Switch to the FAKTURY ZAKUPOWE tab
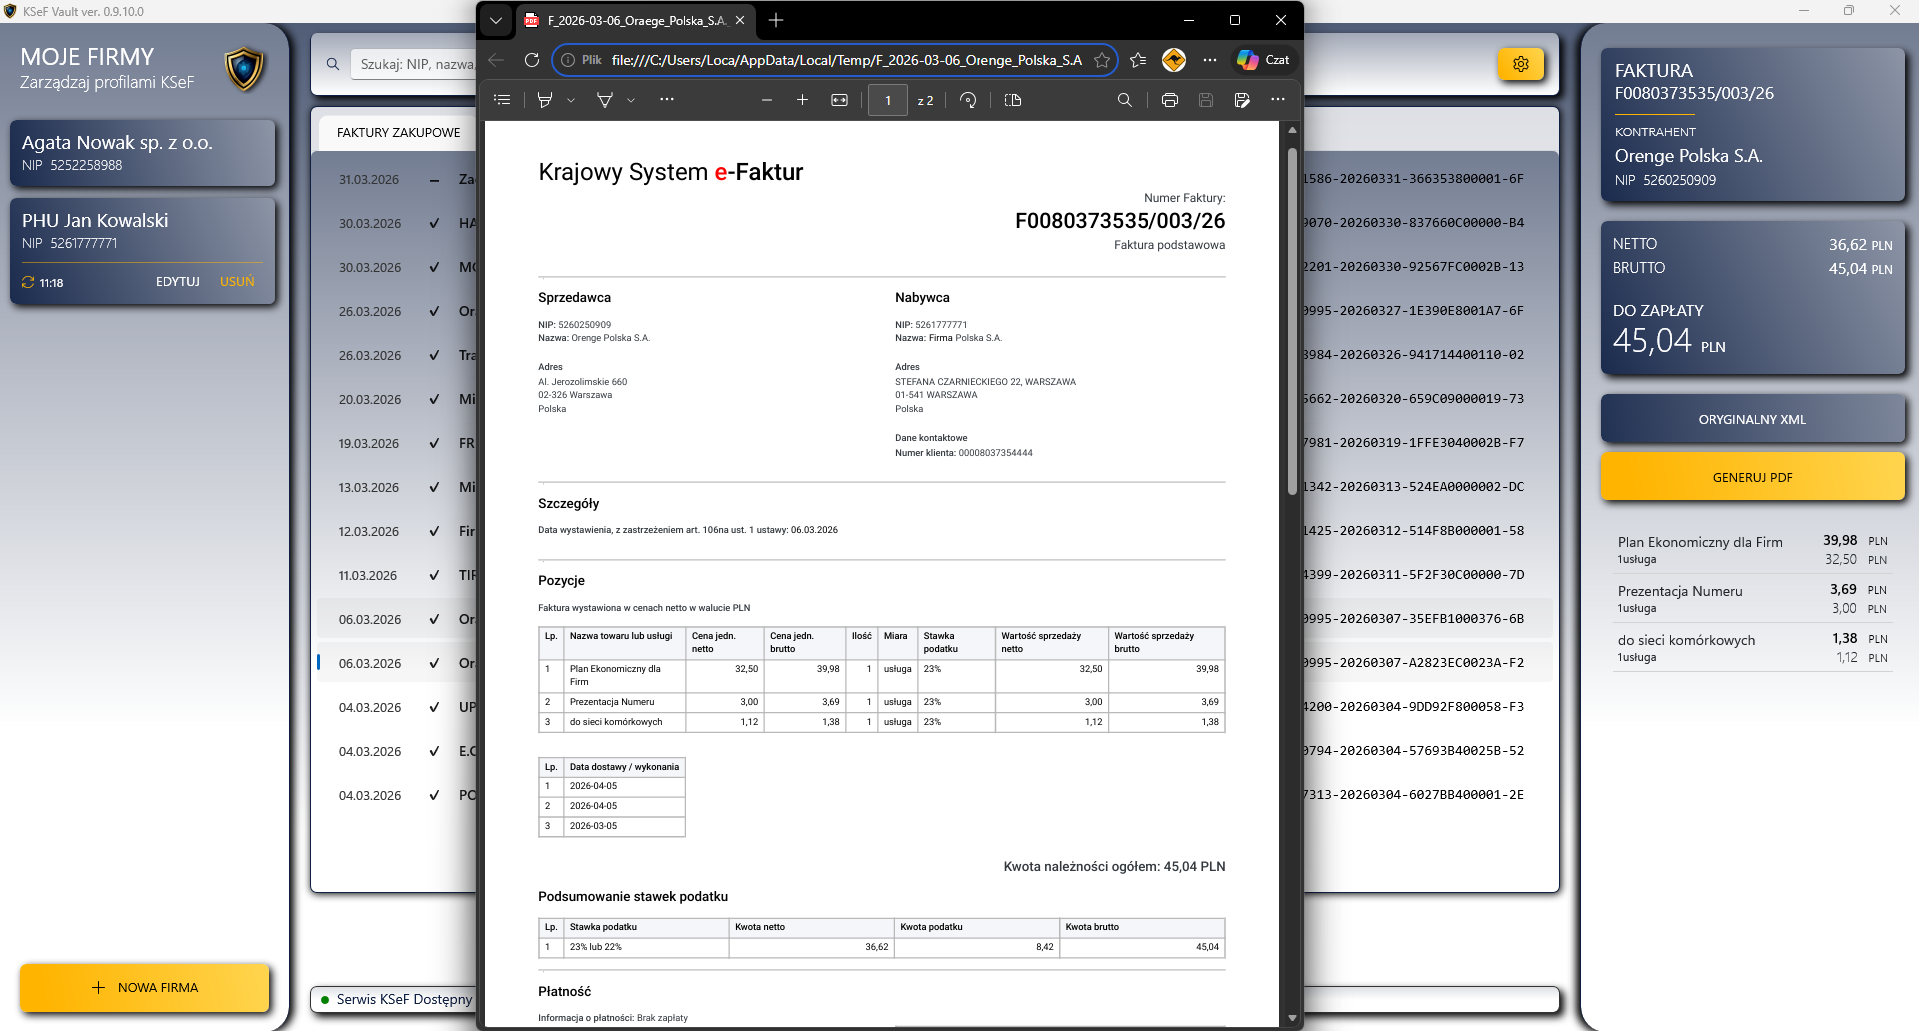This screenshot has width=1919, height=1031. point(399,132)
